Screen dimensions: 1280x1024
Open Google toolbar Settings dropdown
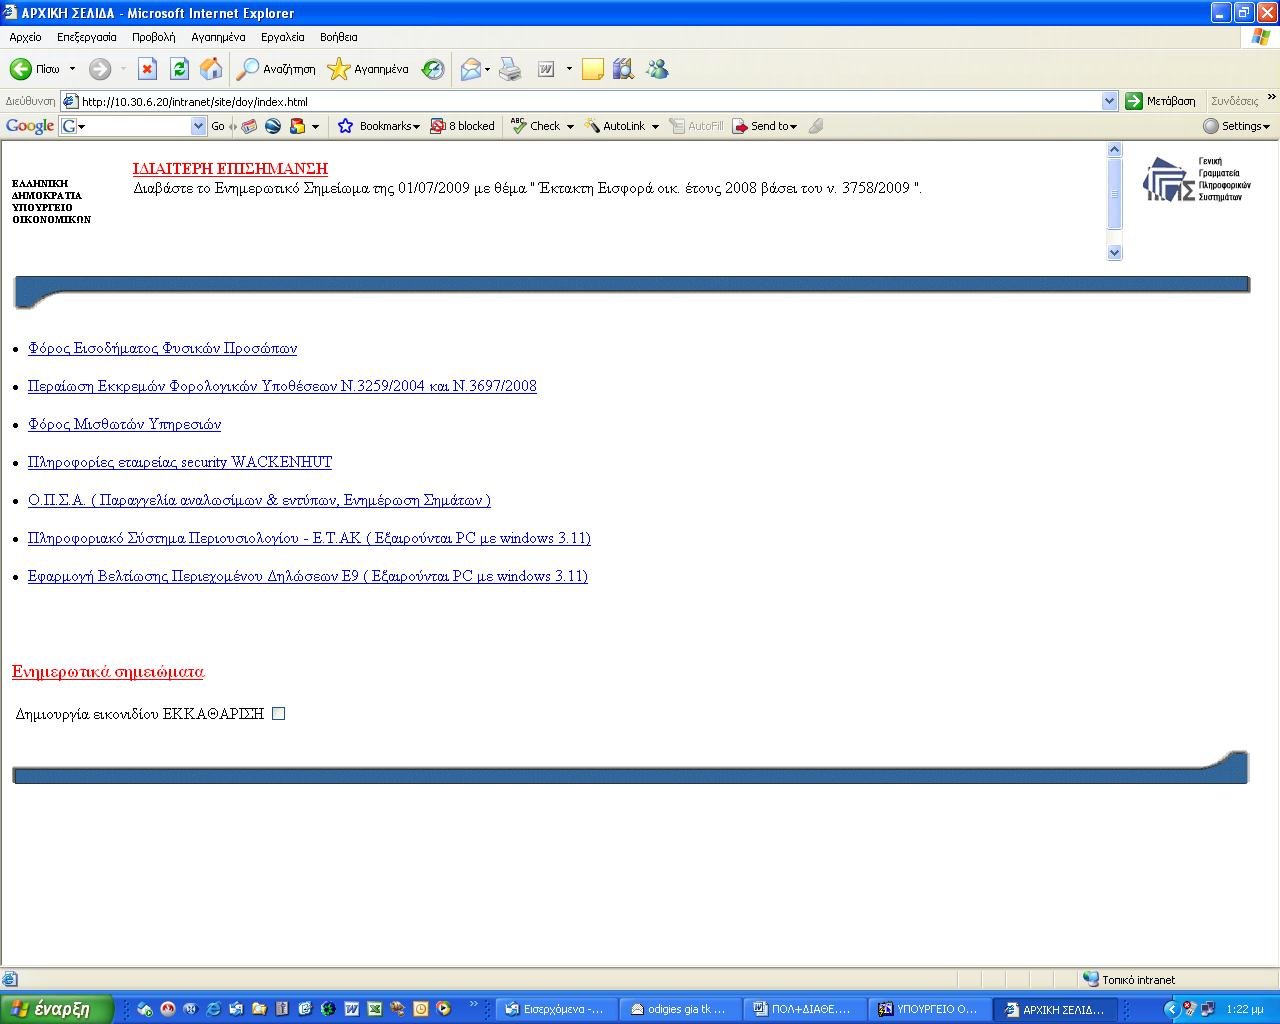[1236, 126]
